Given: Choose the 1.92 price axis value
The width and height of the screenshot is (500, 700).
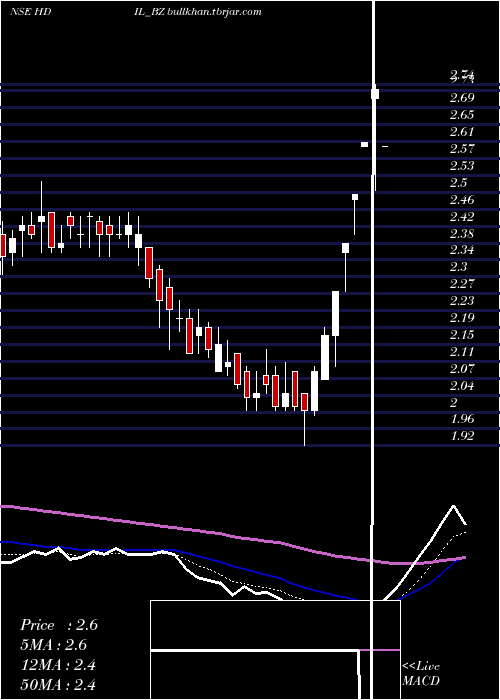Looking at the screenshot, I should pos(462,436).
